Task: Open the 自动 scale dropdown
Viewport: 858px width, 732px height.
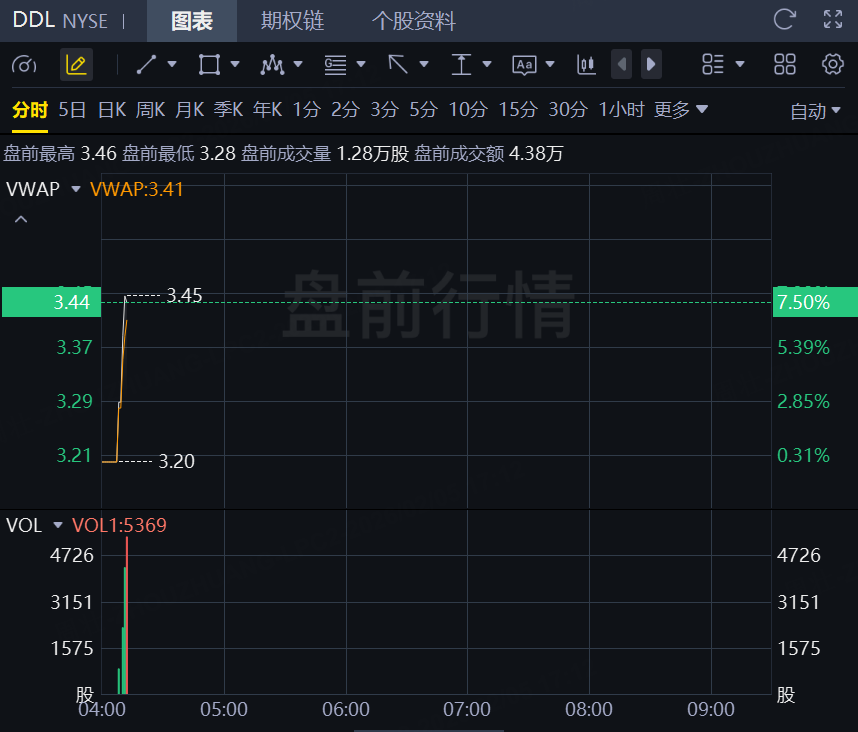Action: [x=815, y=111]
